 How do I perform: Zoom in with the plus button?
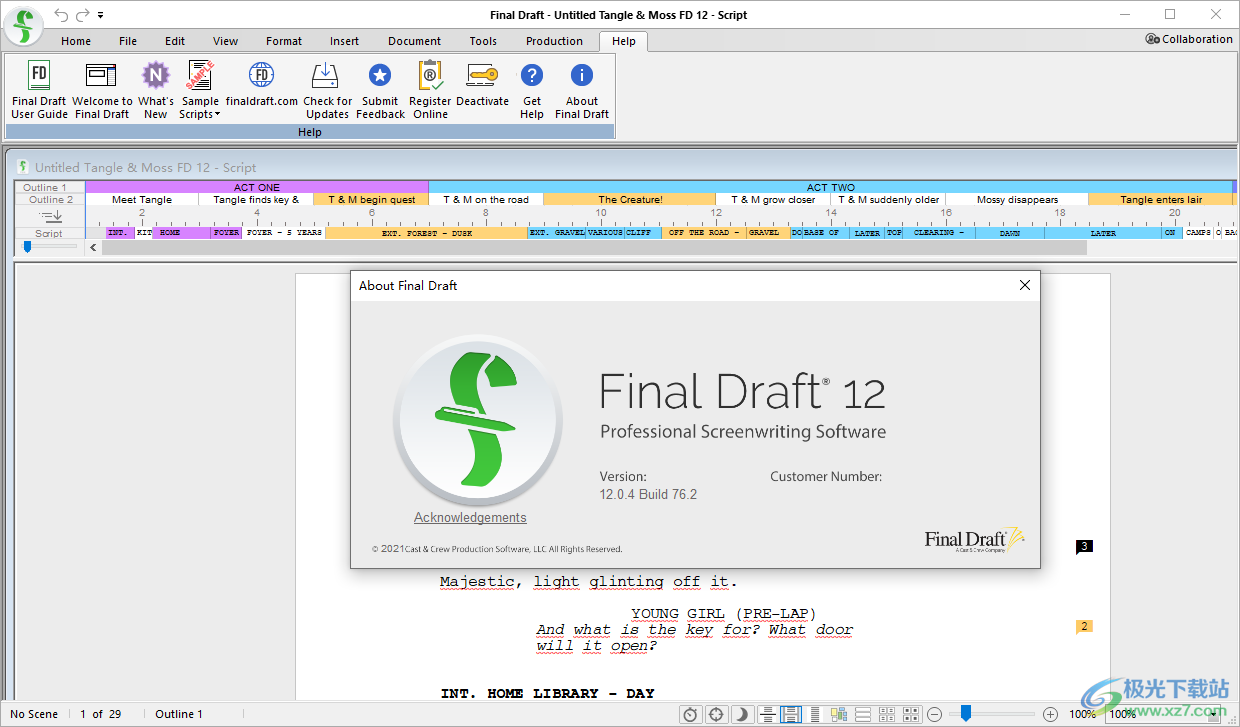pos(1050,714)
